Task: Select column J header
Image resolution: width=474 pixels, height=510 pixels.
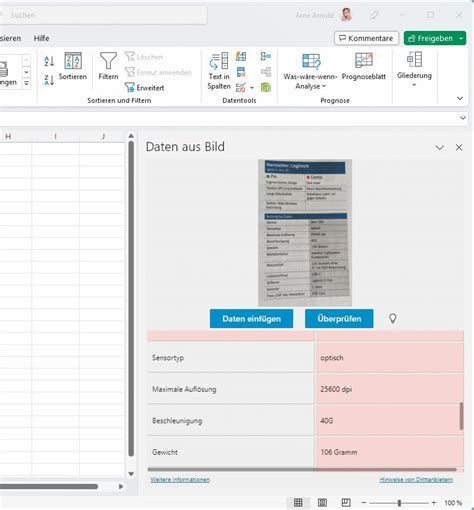Action: coord(103,136)
